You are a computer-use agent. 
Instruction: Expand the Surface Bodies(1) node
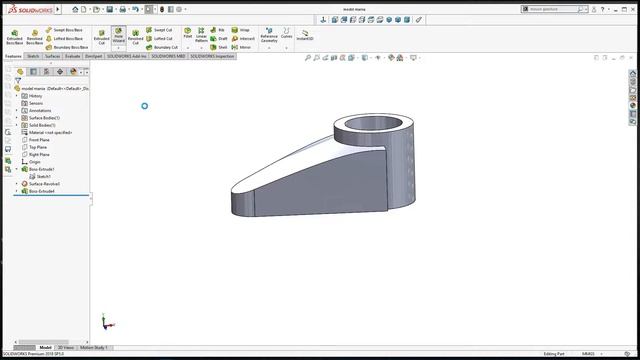tap(17, 118)
